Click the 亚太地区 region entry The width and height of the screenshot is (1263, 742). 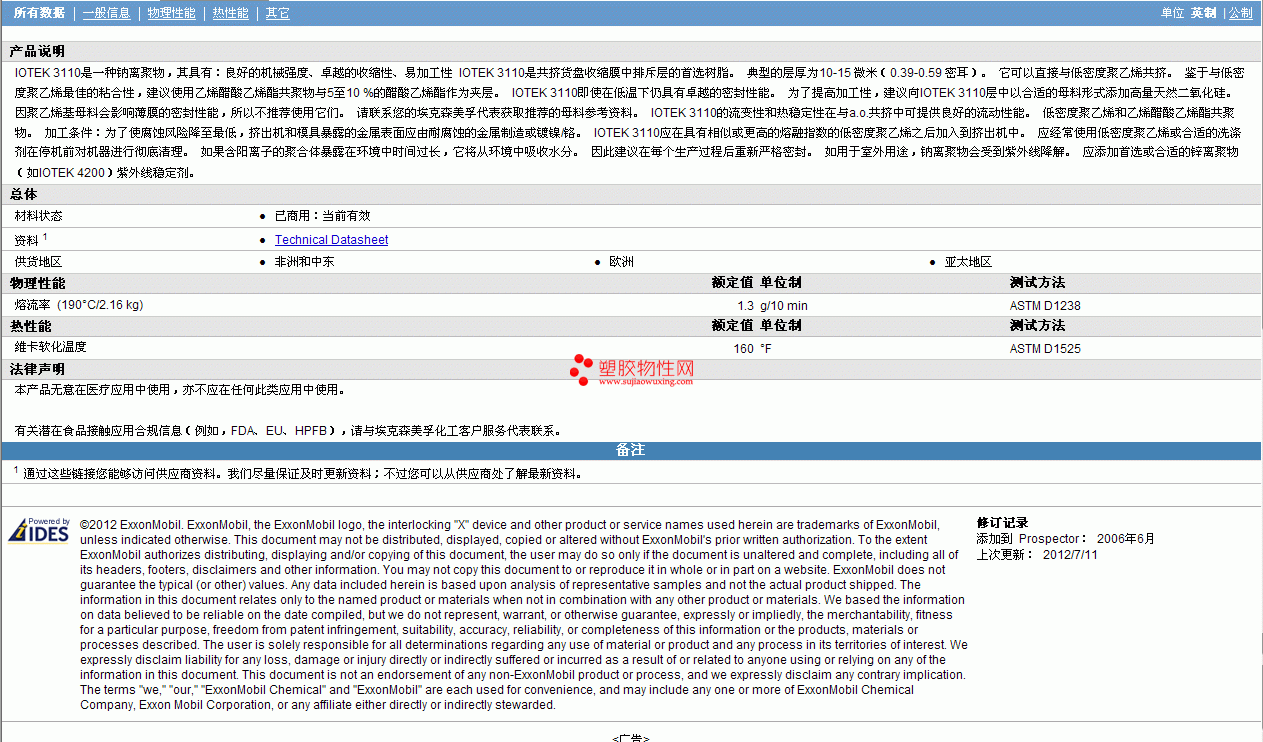point(968,262)
